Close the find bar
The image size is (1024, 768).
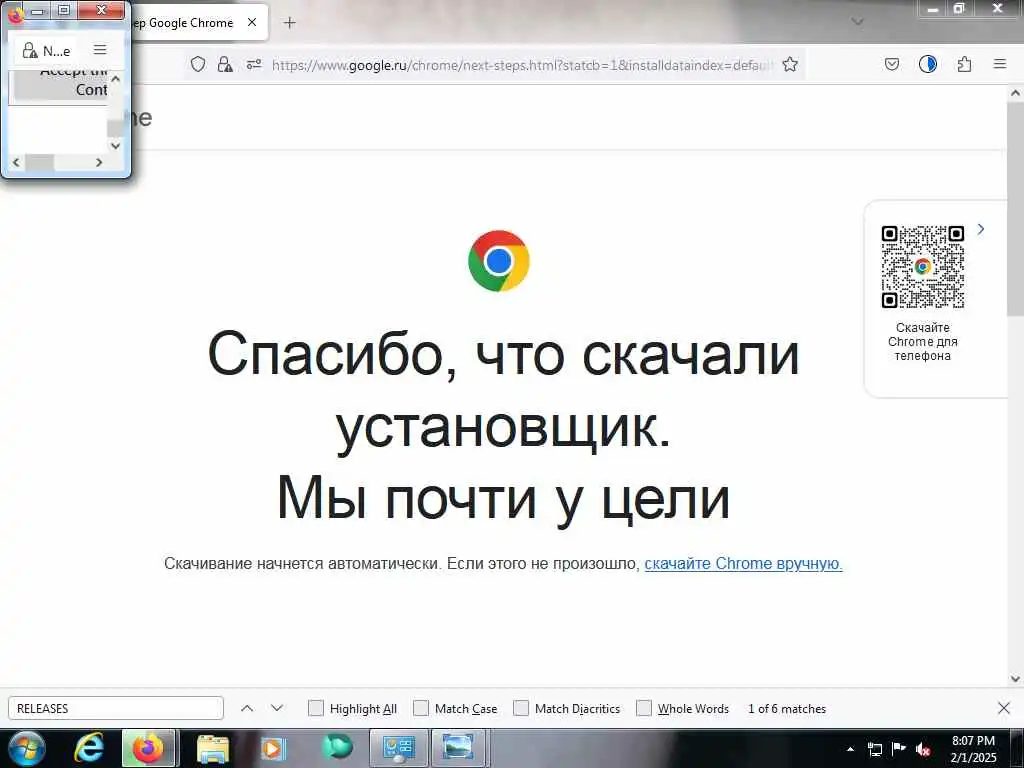click(x=1004, y=708)
